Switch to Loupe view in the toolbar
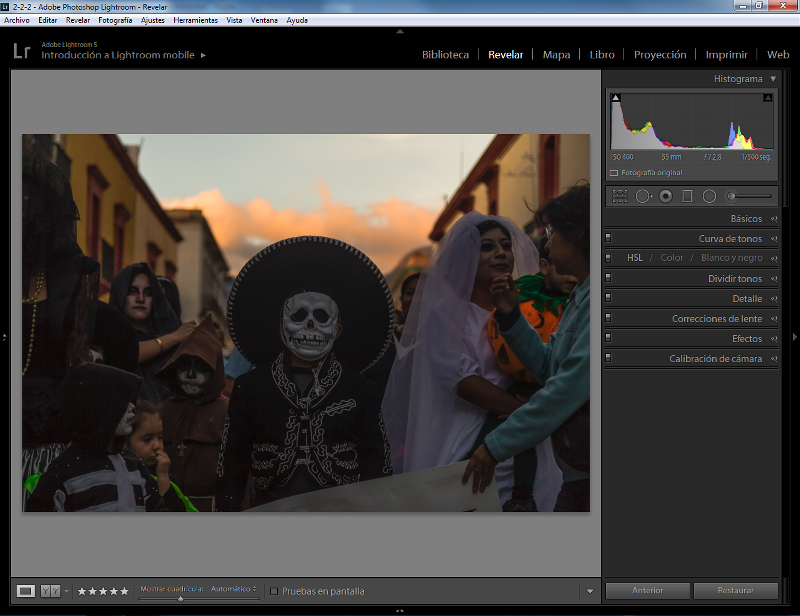 26,591
